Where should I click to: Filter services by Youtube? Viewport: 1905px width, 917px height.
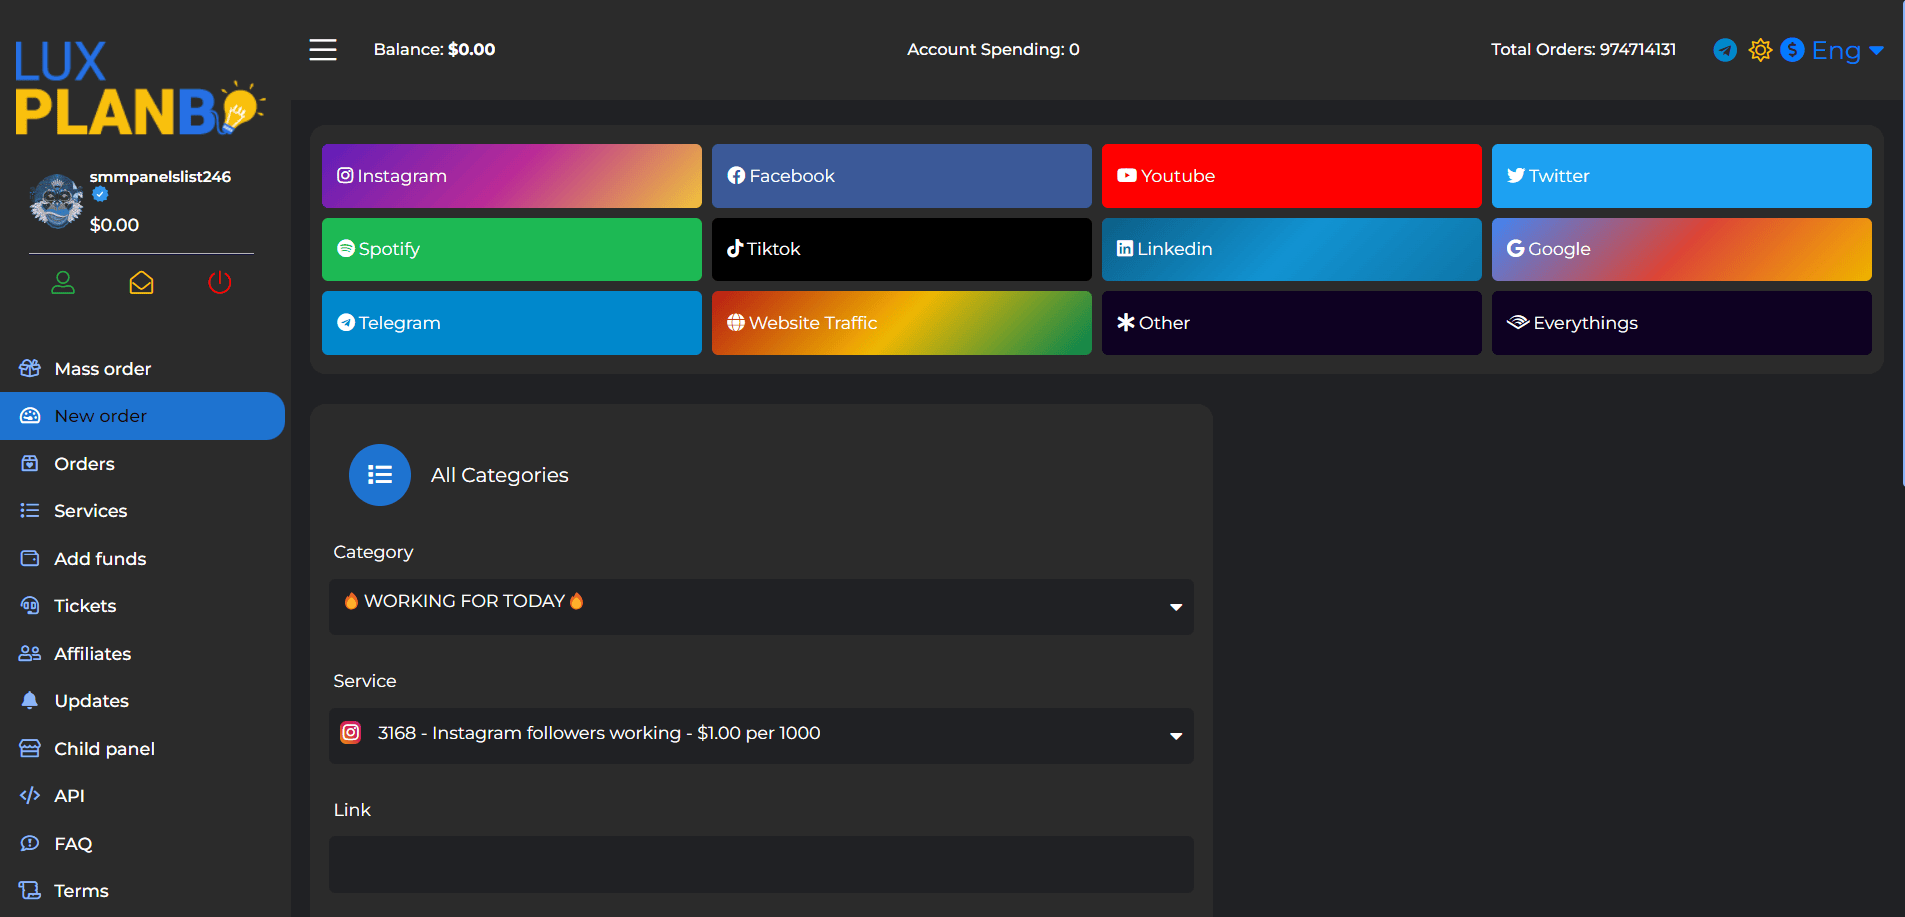[x=1292, y=176]
